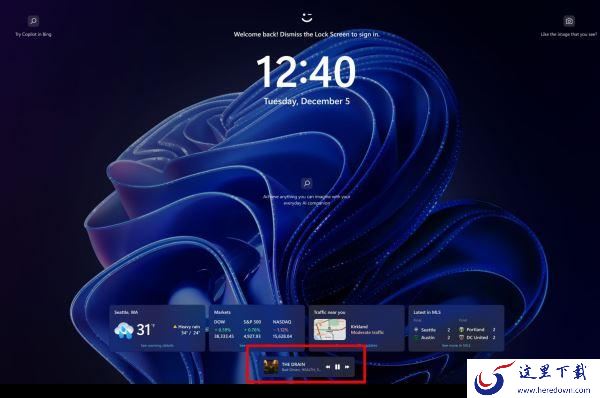The image size is (600, 398).
Task: Click the camera icon for "Like the image"
Action: point(569,21)
